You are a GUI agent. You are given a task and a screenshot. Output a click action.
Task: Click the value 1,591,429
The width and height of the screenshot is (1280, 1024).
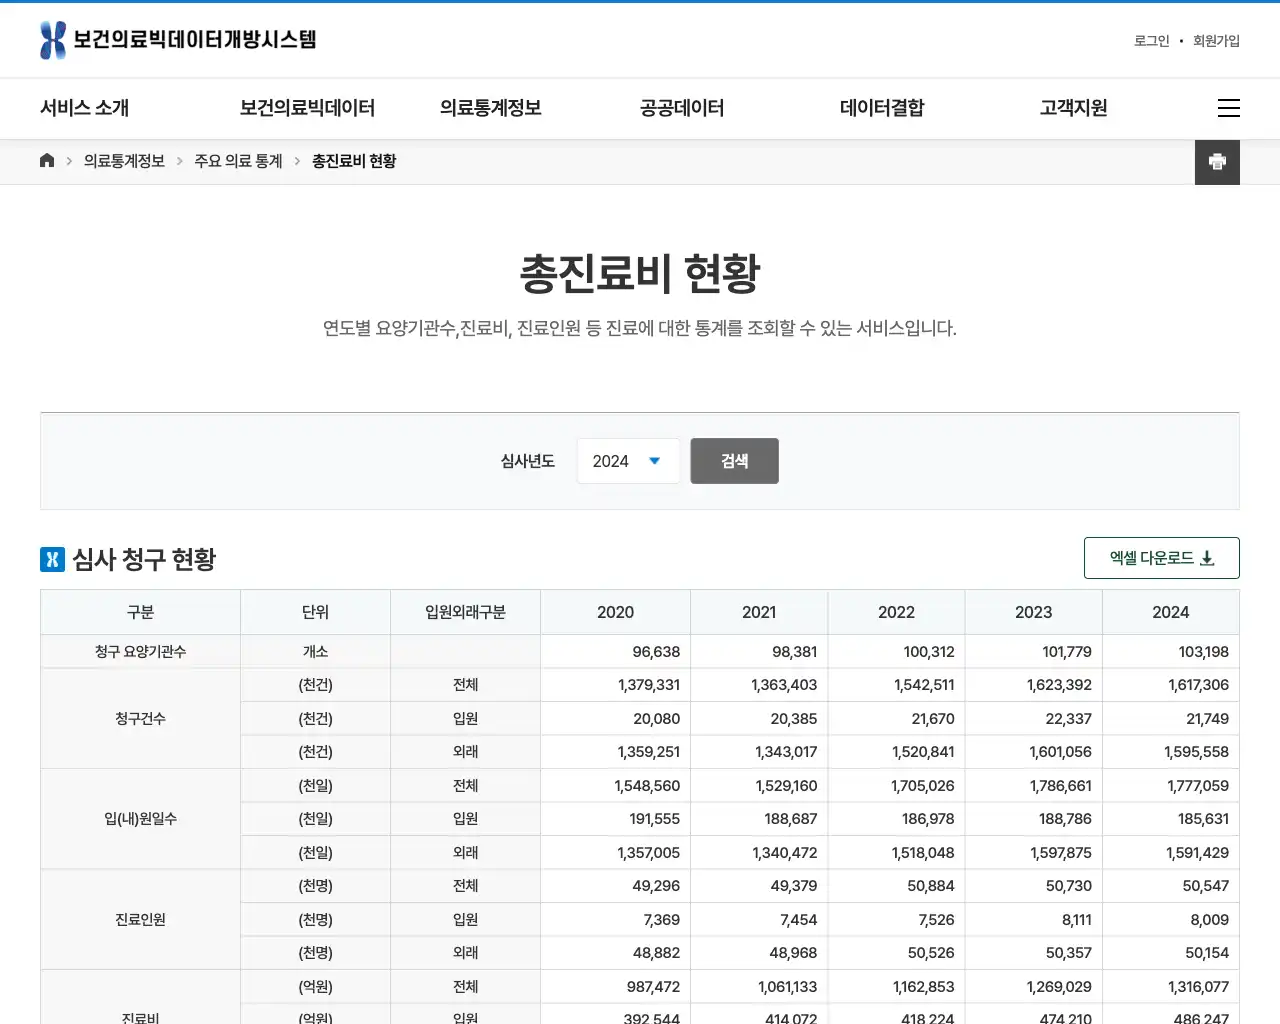(x=1198, y=853)
